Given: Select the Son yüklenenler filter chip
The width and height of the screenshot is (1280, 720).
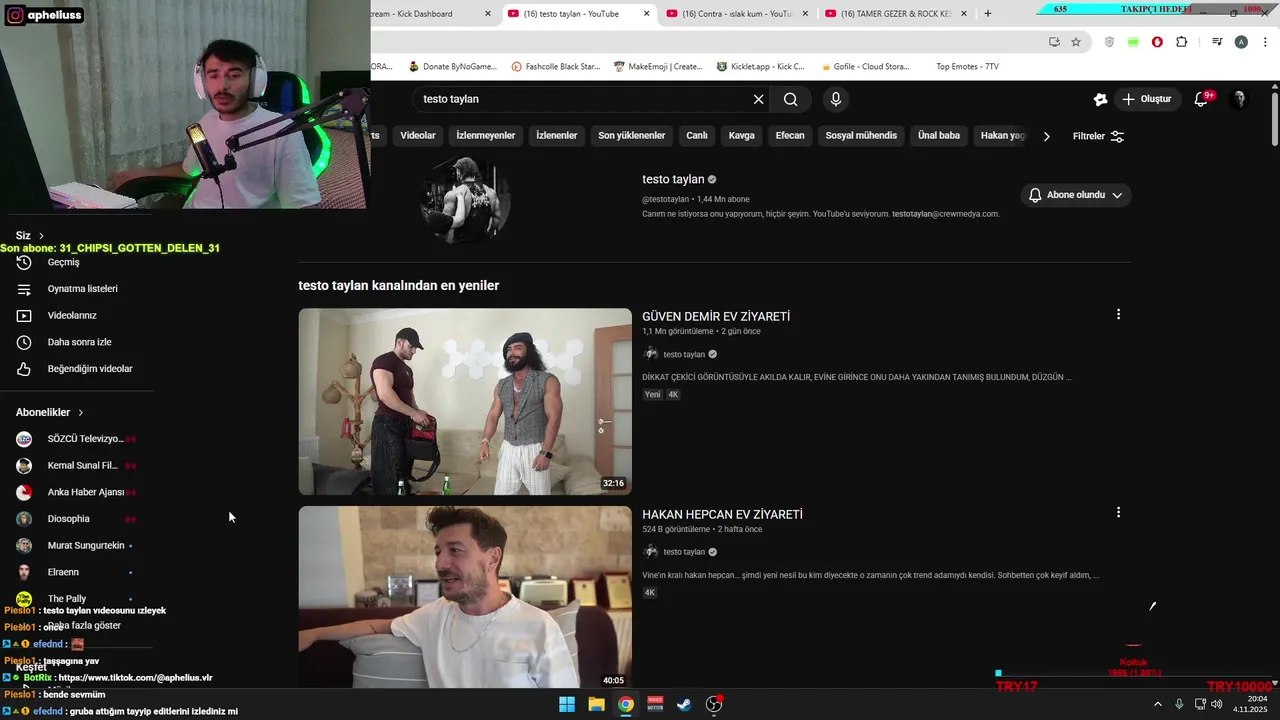Looking at the screenshot, I should click(x=632, y=135).
